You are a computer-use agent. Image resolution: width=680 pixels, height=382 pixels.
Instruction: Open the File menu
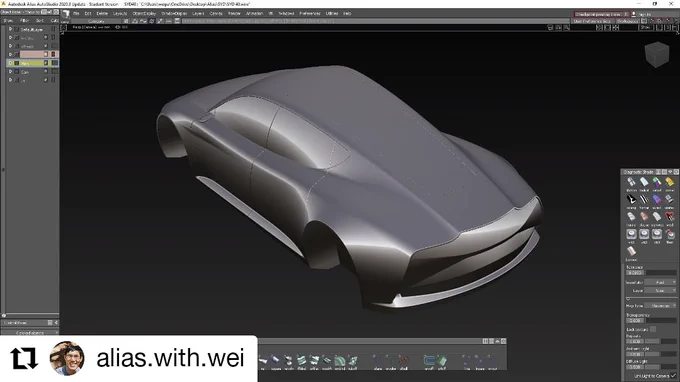pyautogui.click(x=76, y=13)
